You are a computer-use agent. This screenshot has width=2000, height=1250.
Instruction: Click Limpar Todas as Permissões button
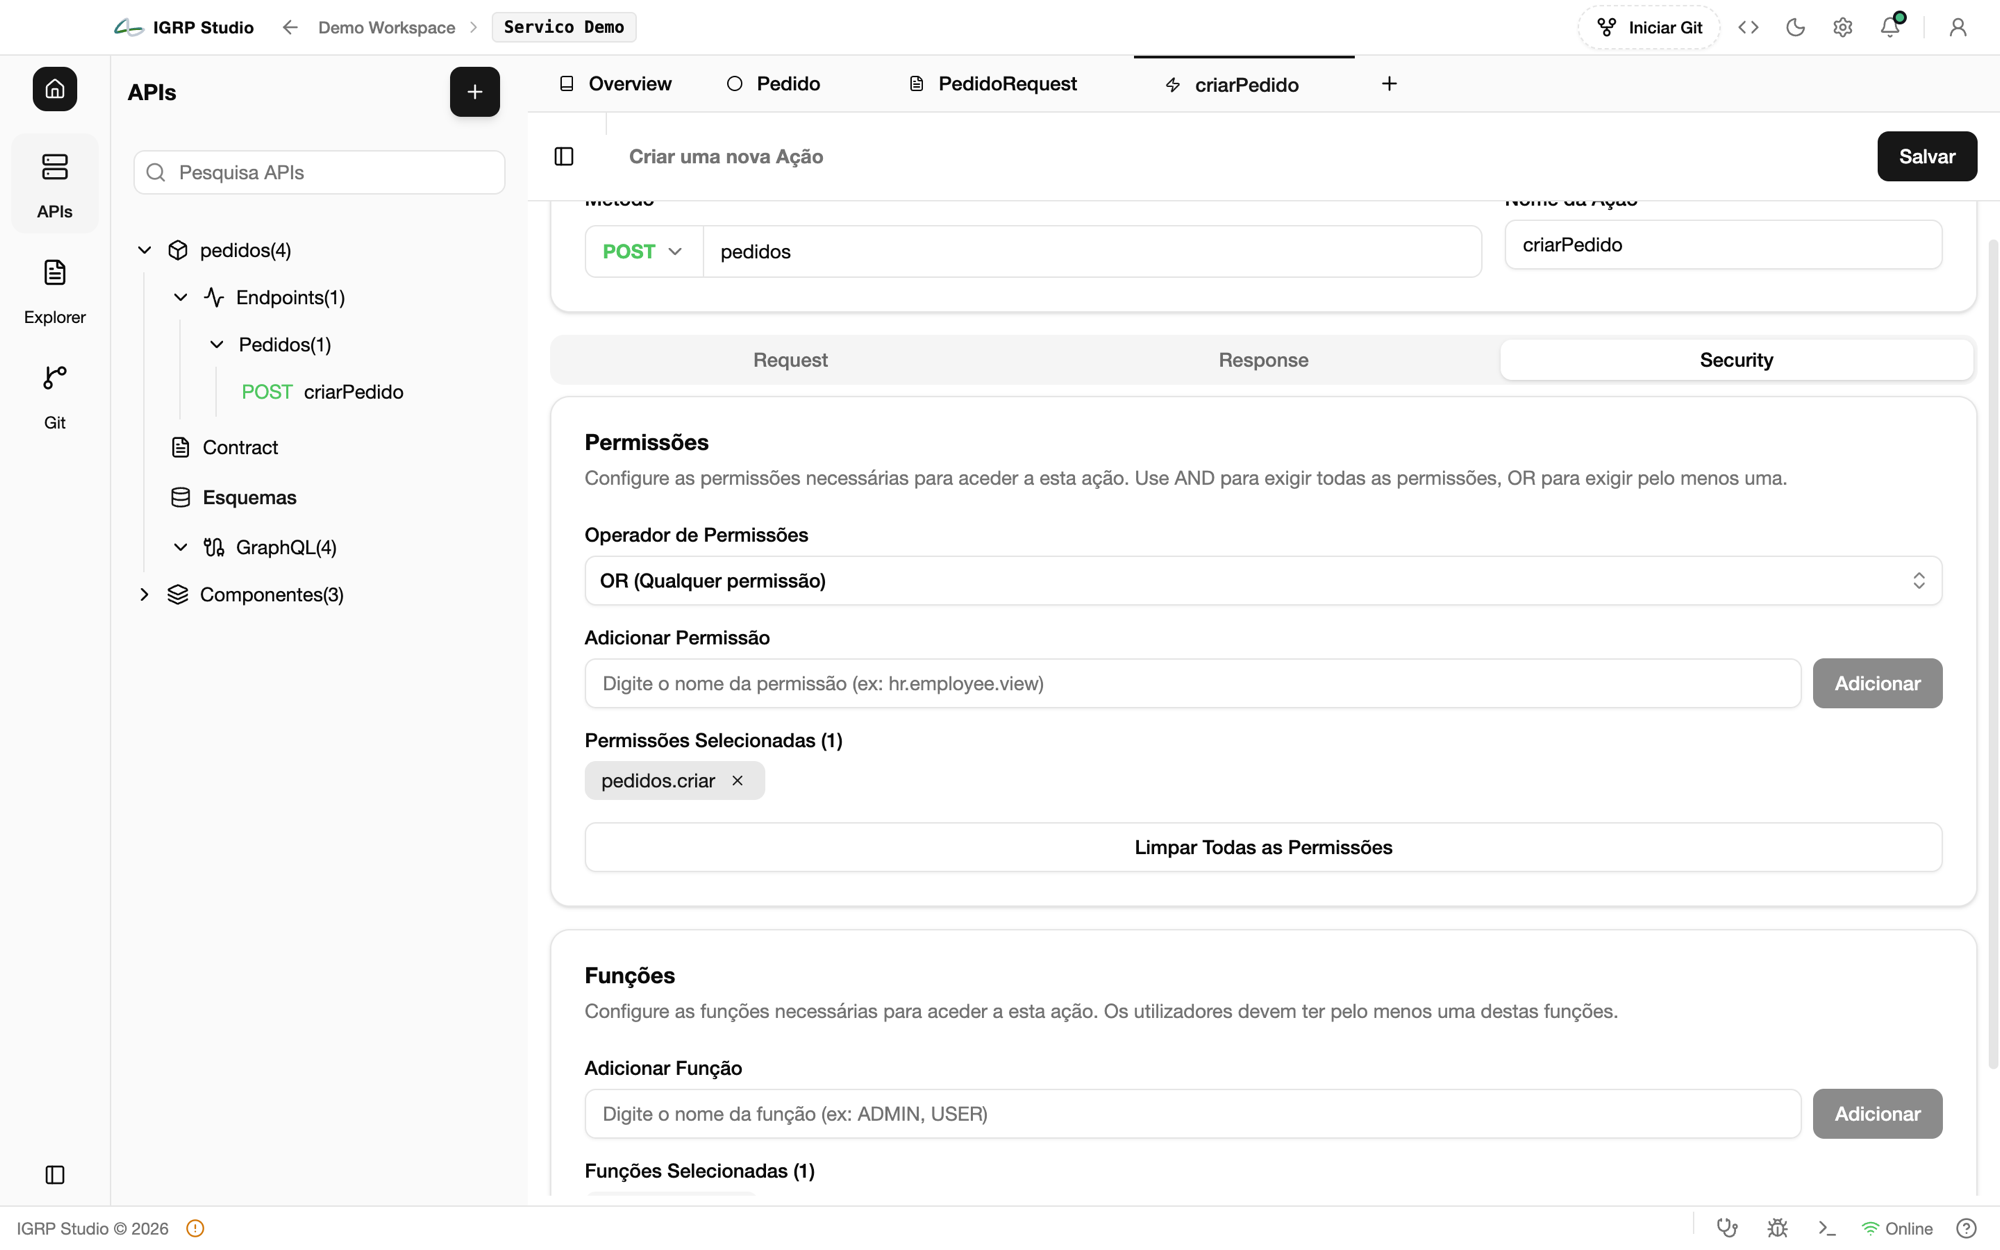1263,847
